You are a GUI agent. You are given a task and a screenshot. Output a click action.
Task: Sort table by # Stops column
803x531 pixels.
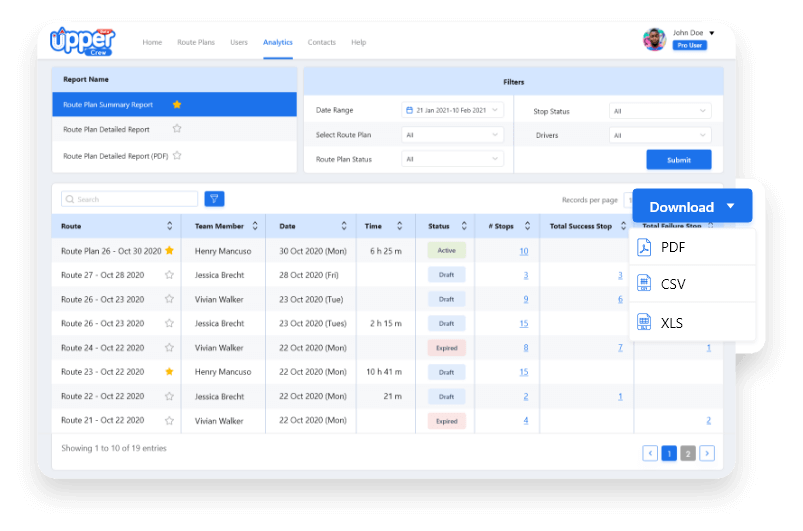point(527,226)
